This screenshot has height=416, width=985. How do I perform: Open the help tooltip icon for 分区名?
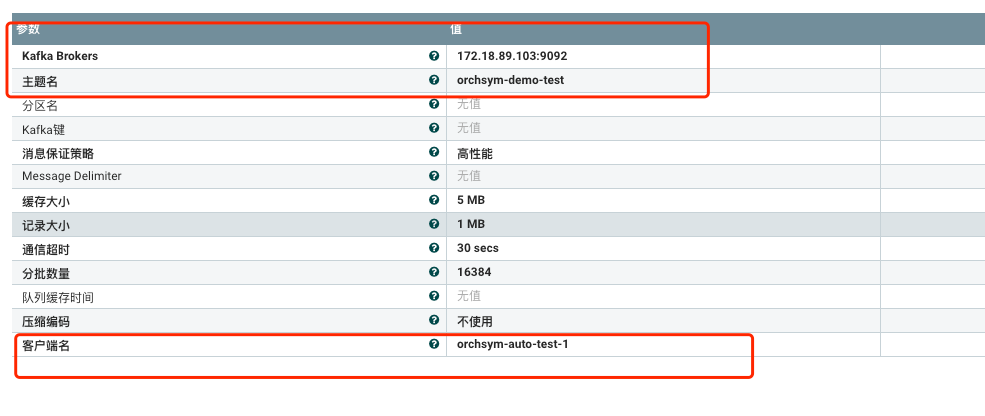434,104
